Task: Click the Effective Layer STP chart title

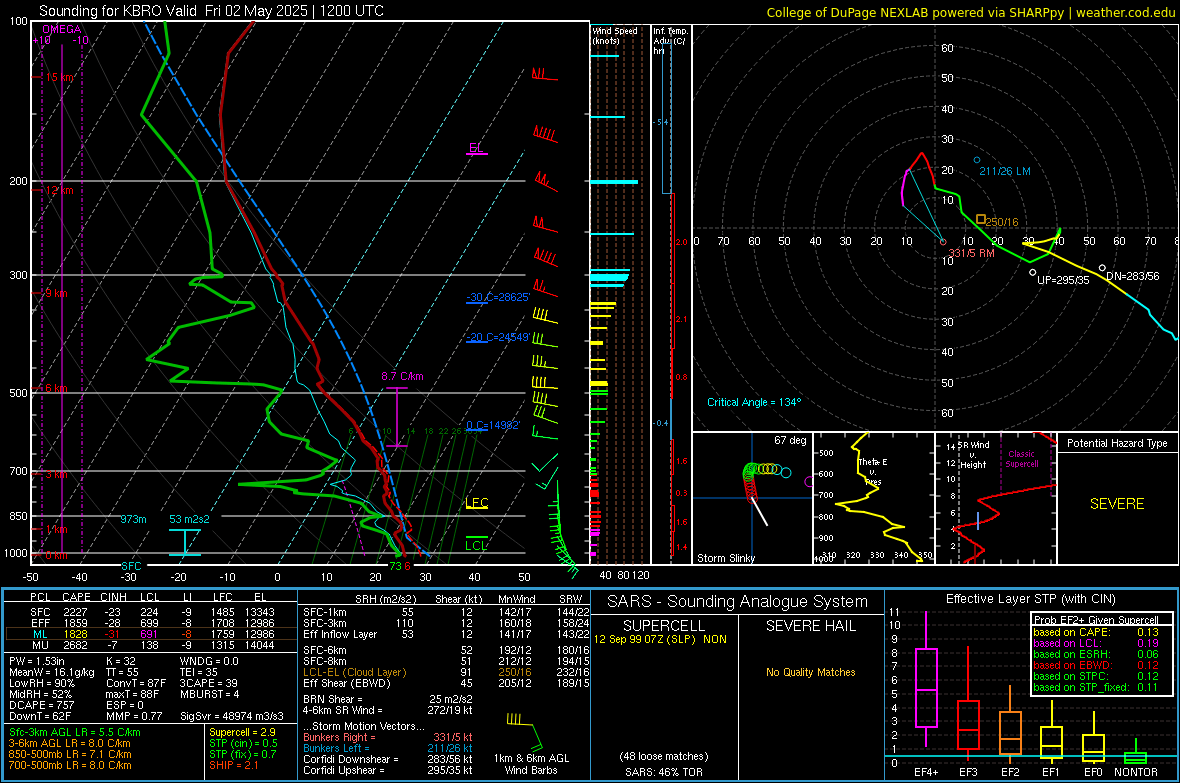Action: [x=1030, y=599]
